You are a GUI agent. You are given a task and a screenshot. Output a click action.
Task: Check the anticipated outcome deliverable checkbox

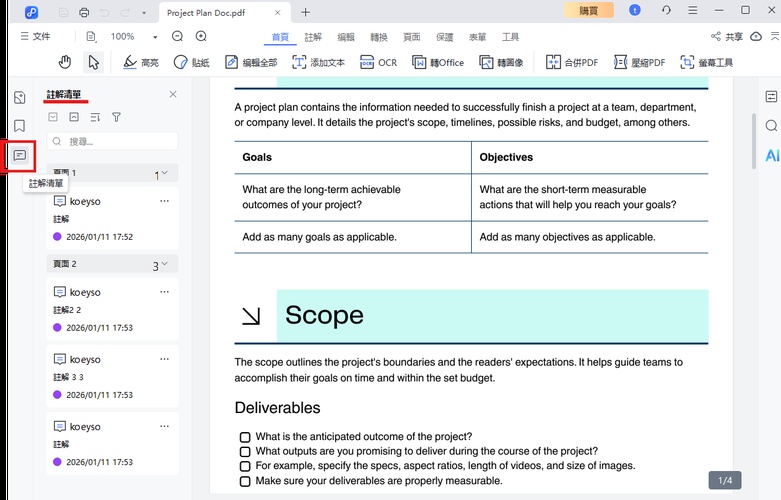pos(245,437)
